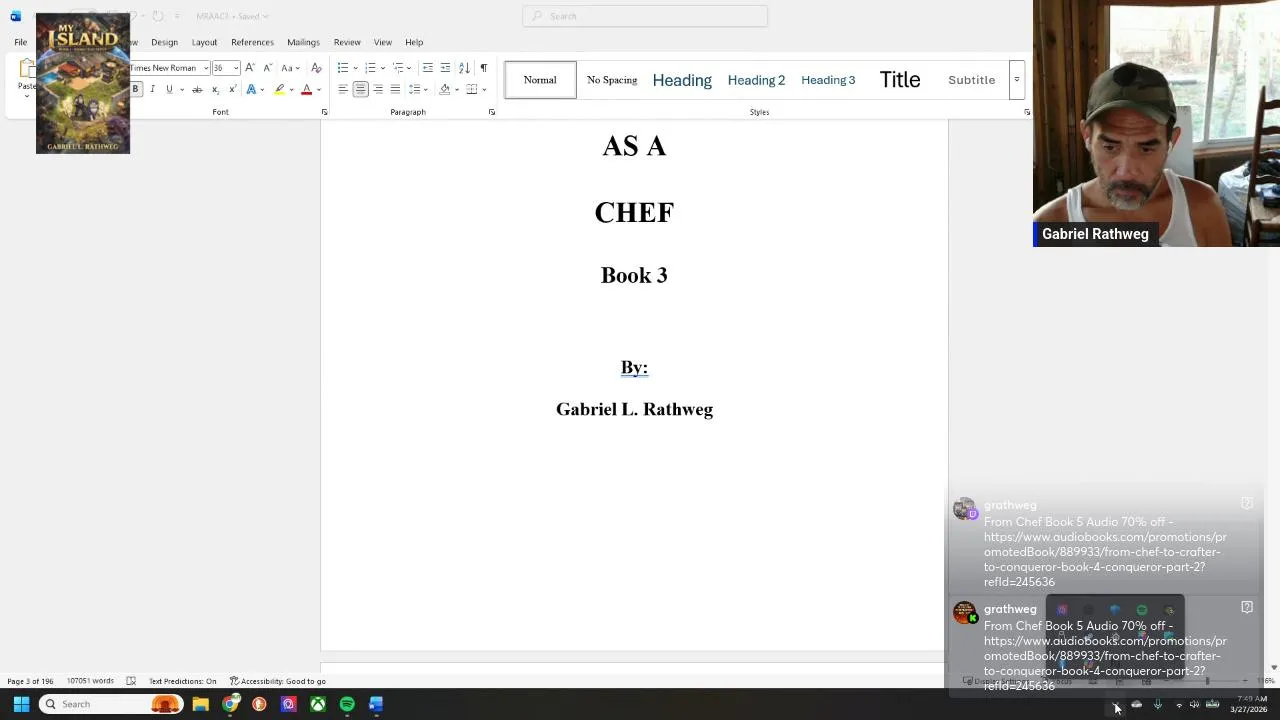The height and width of the screenshot is (720, 1280).
Task: Toggle Subscript formatting
Action: [215, 89]
